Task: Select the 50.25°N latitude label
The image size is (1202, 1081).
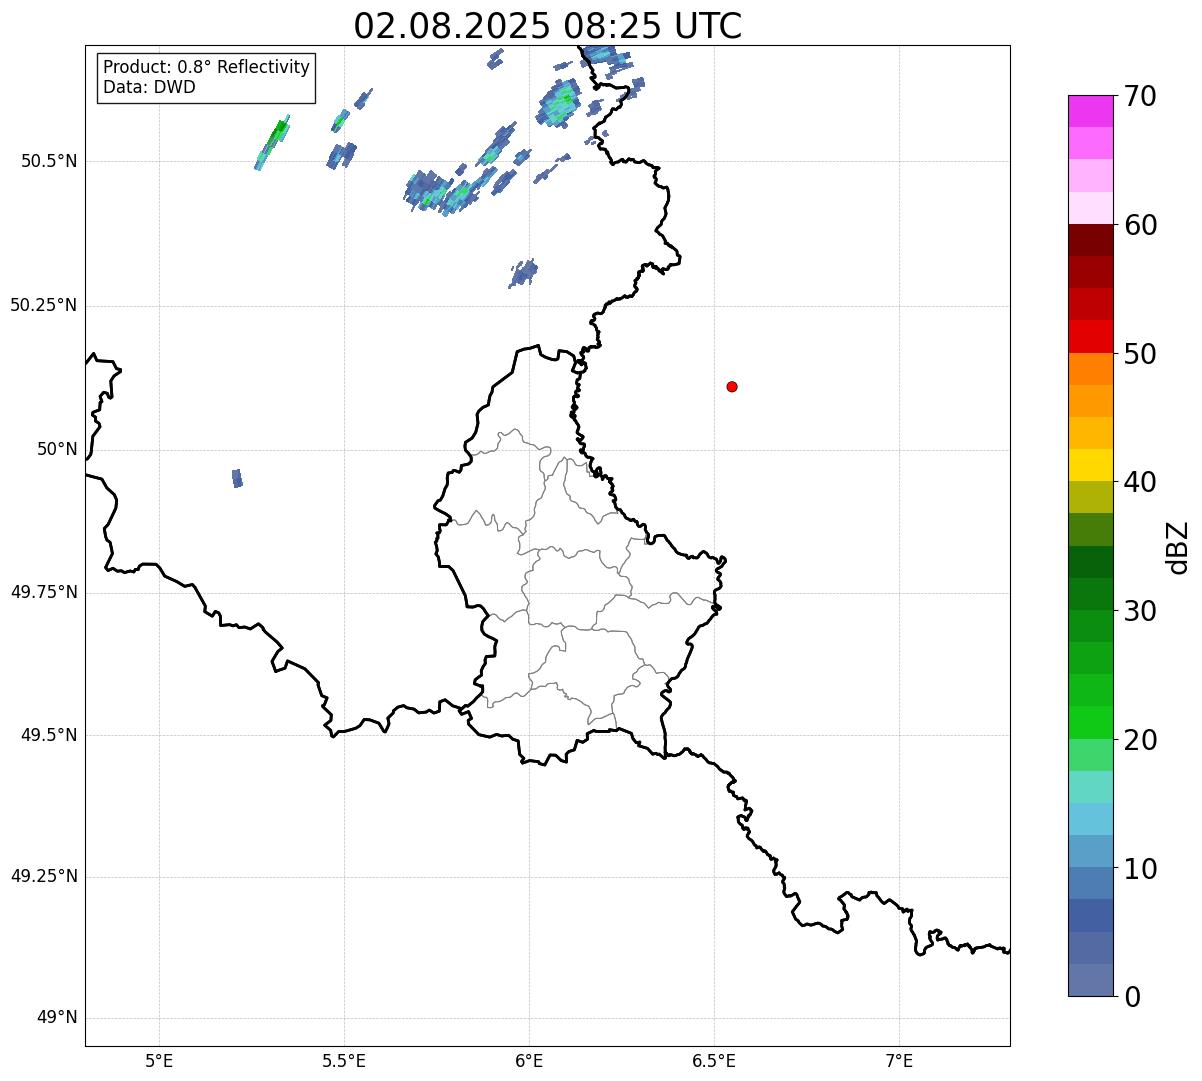Action: pos(44,305)
